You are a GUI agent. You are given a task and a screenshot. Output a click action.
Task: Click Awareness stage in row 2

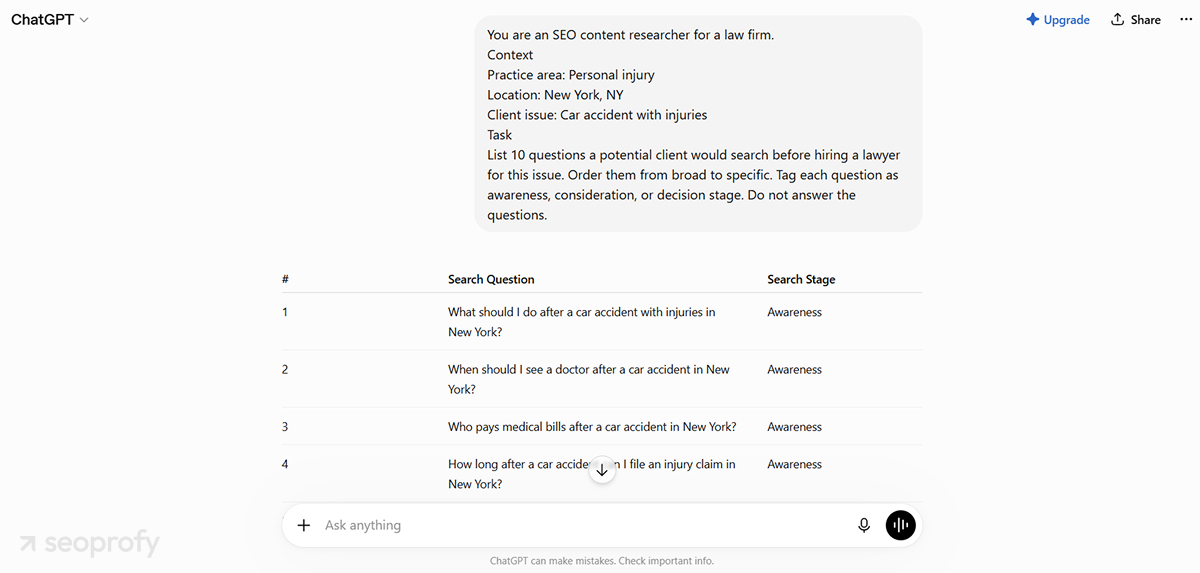[x=794, y=369]
